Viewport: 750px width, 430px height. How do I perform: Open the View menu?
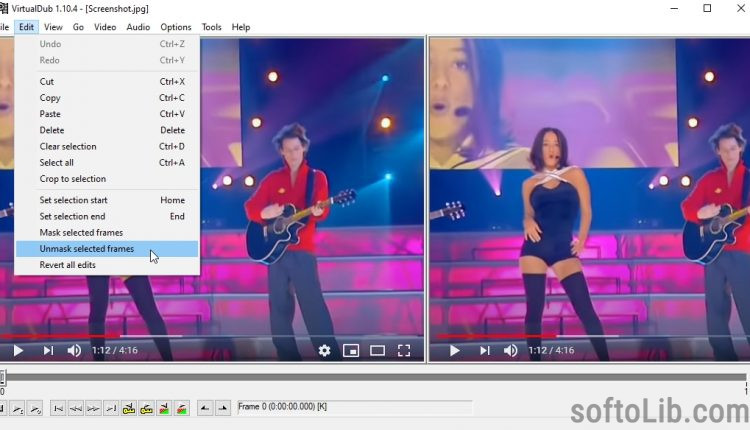pos(53,27)
